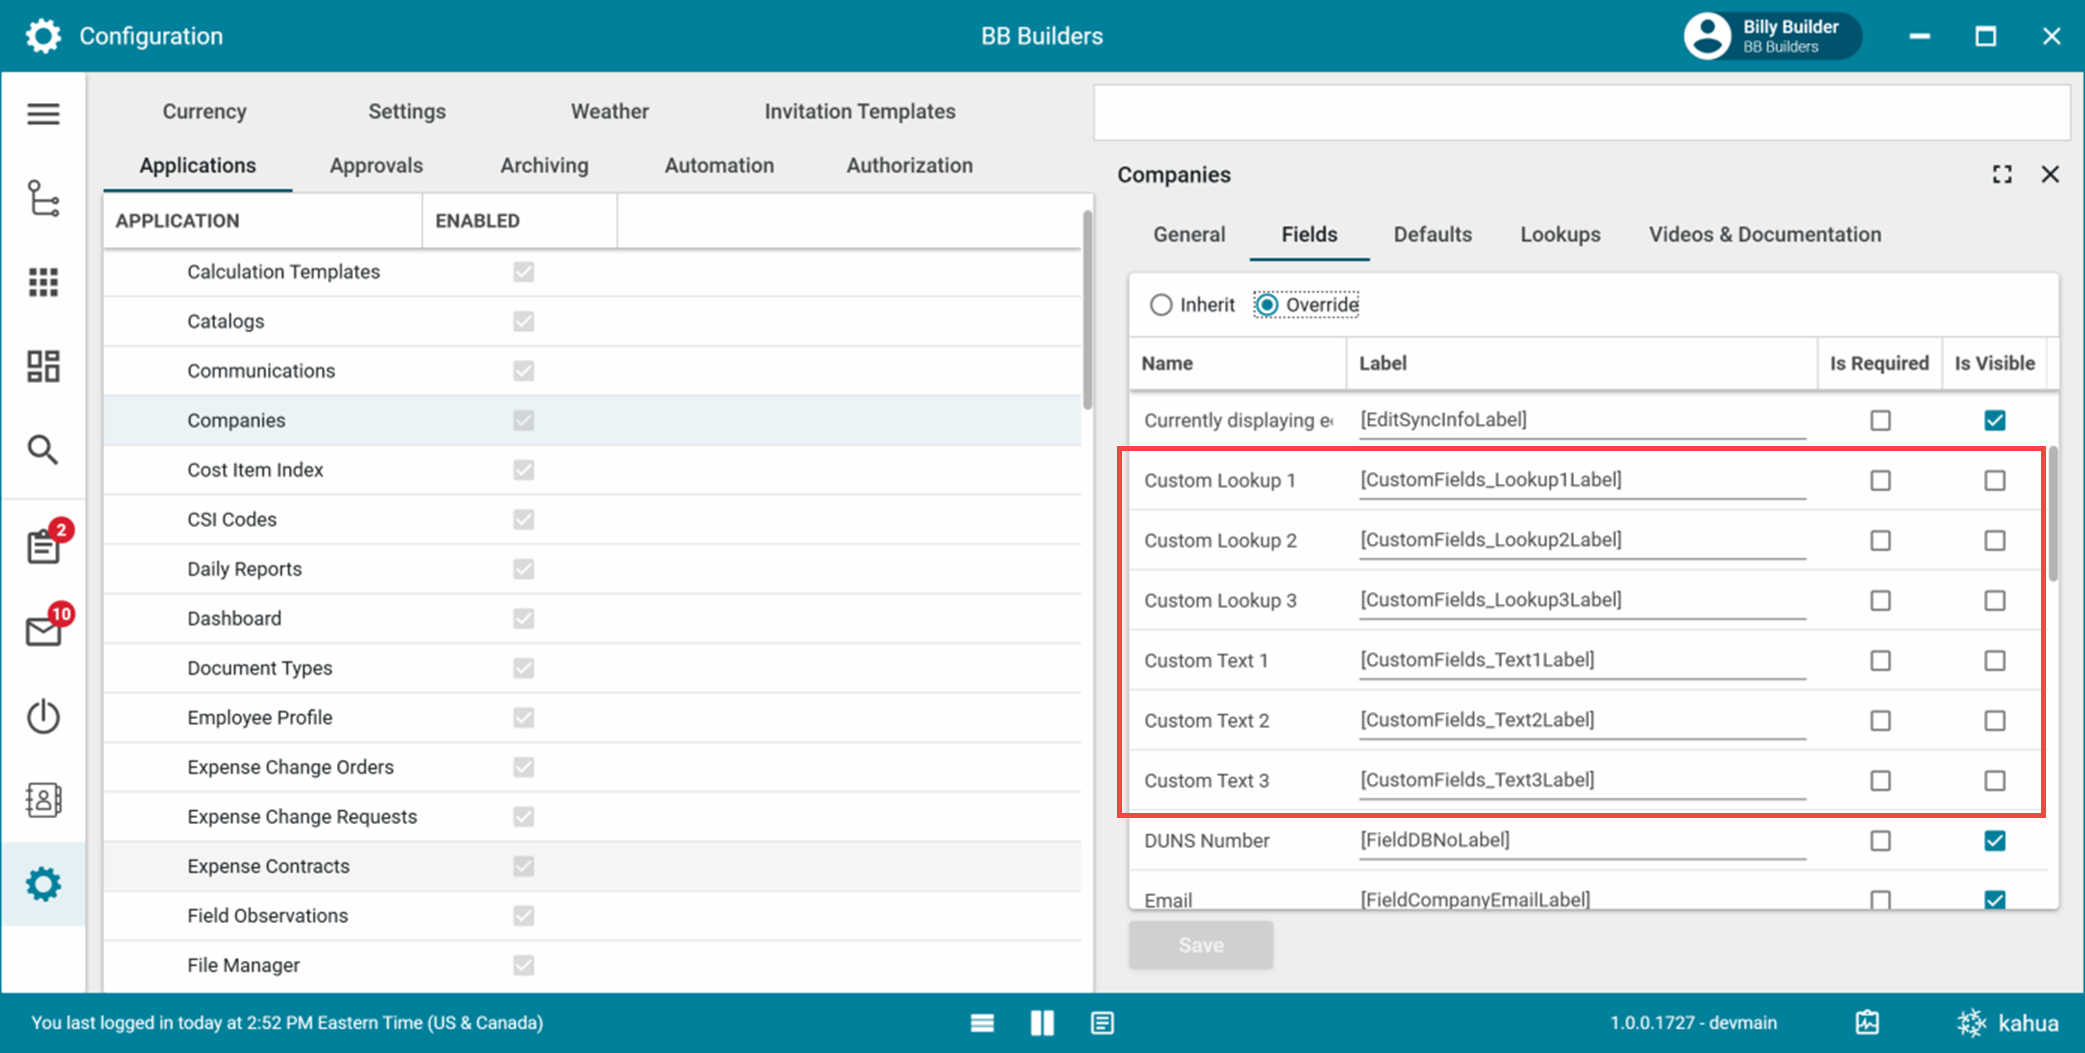Click the Custom Text 1 label field

pos(1580,660)
